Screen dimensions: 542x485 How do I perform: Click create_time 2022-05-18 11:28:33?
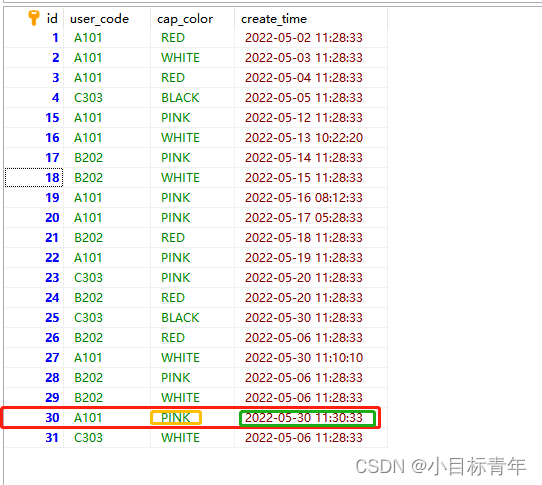[x=304, y=238]
